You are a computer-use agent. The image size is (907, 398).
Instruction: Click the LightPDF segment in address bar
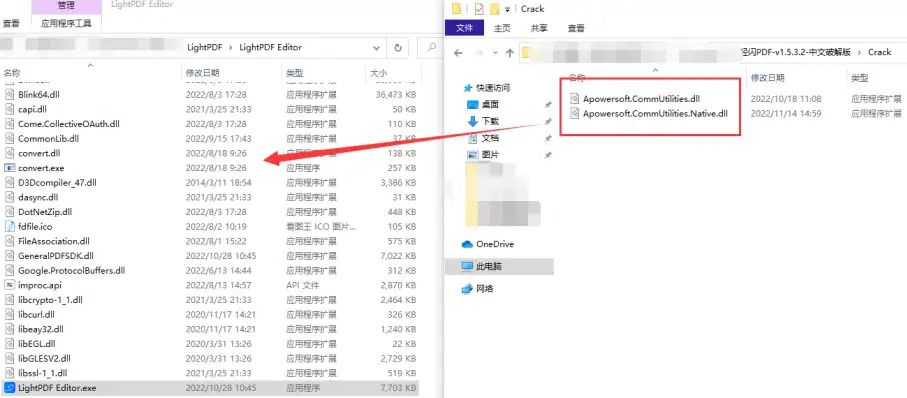[x=205, y=47]
